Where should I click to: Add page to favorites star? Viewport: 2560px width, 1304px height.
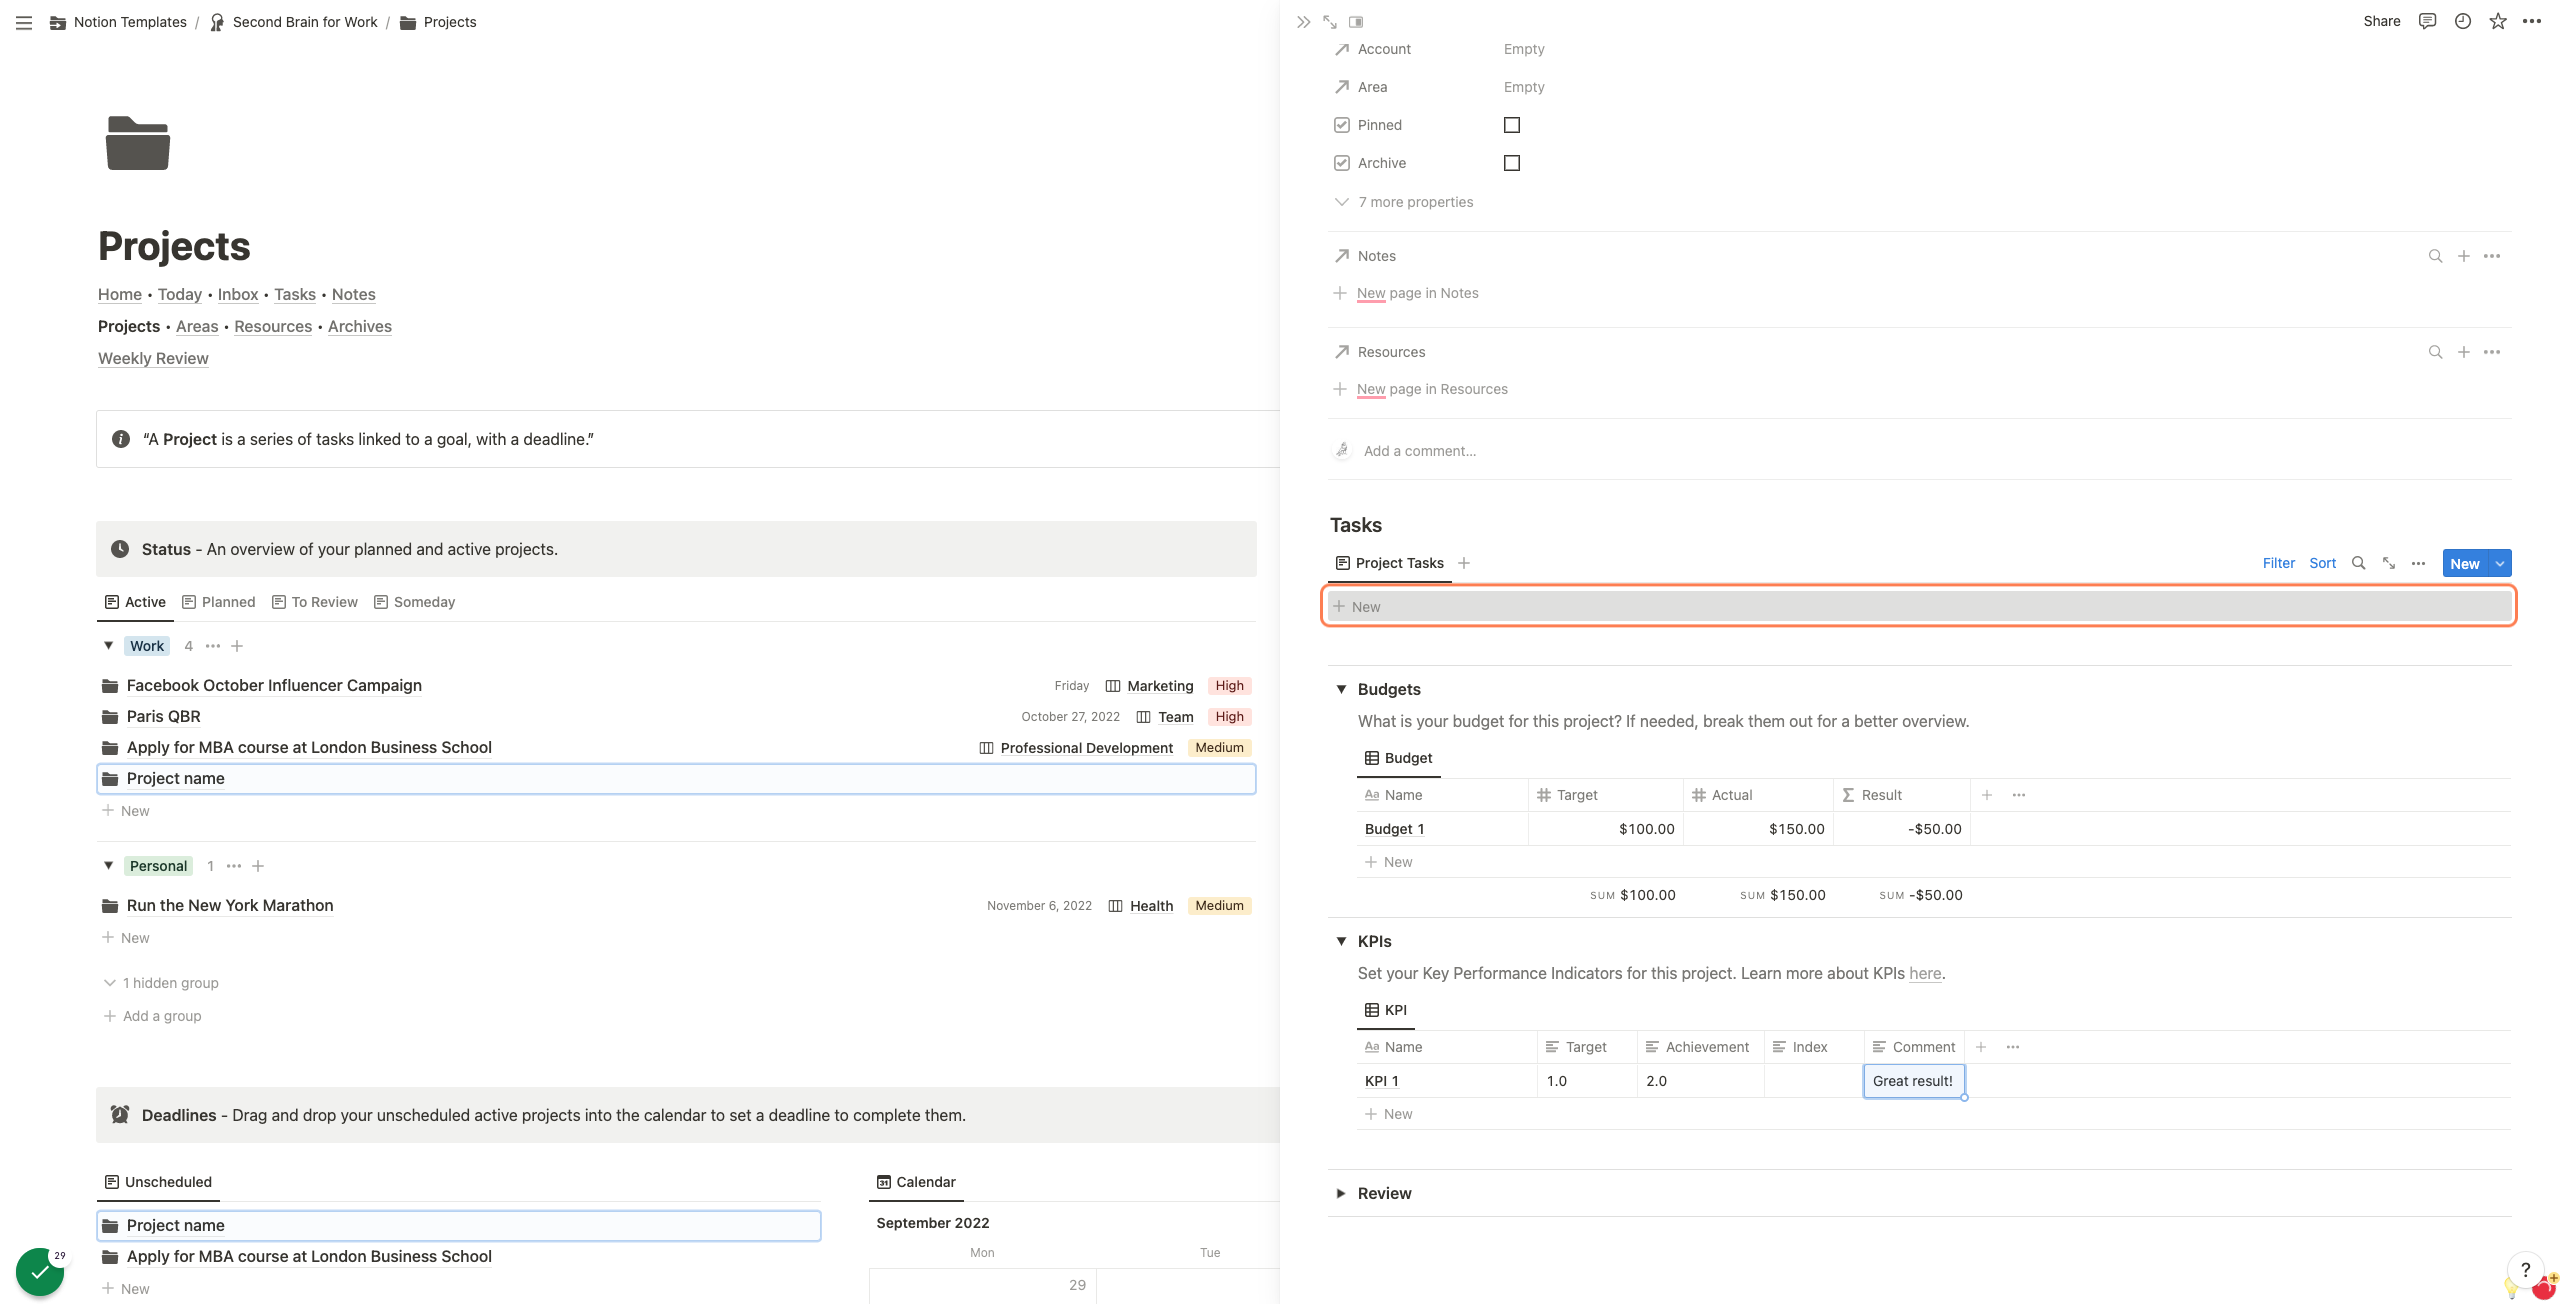coord(2498,21)
